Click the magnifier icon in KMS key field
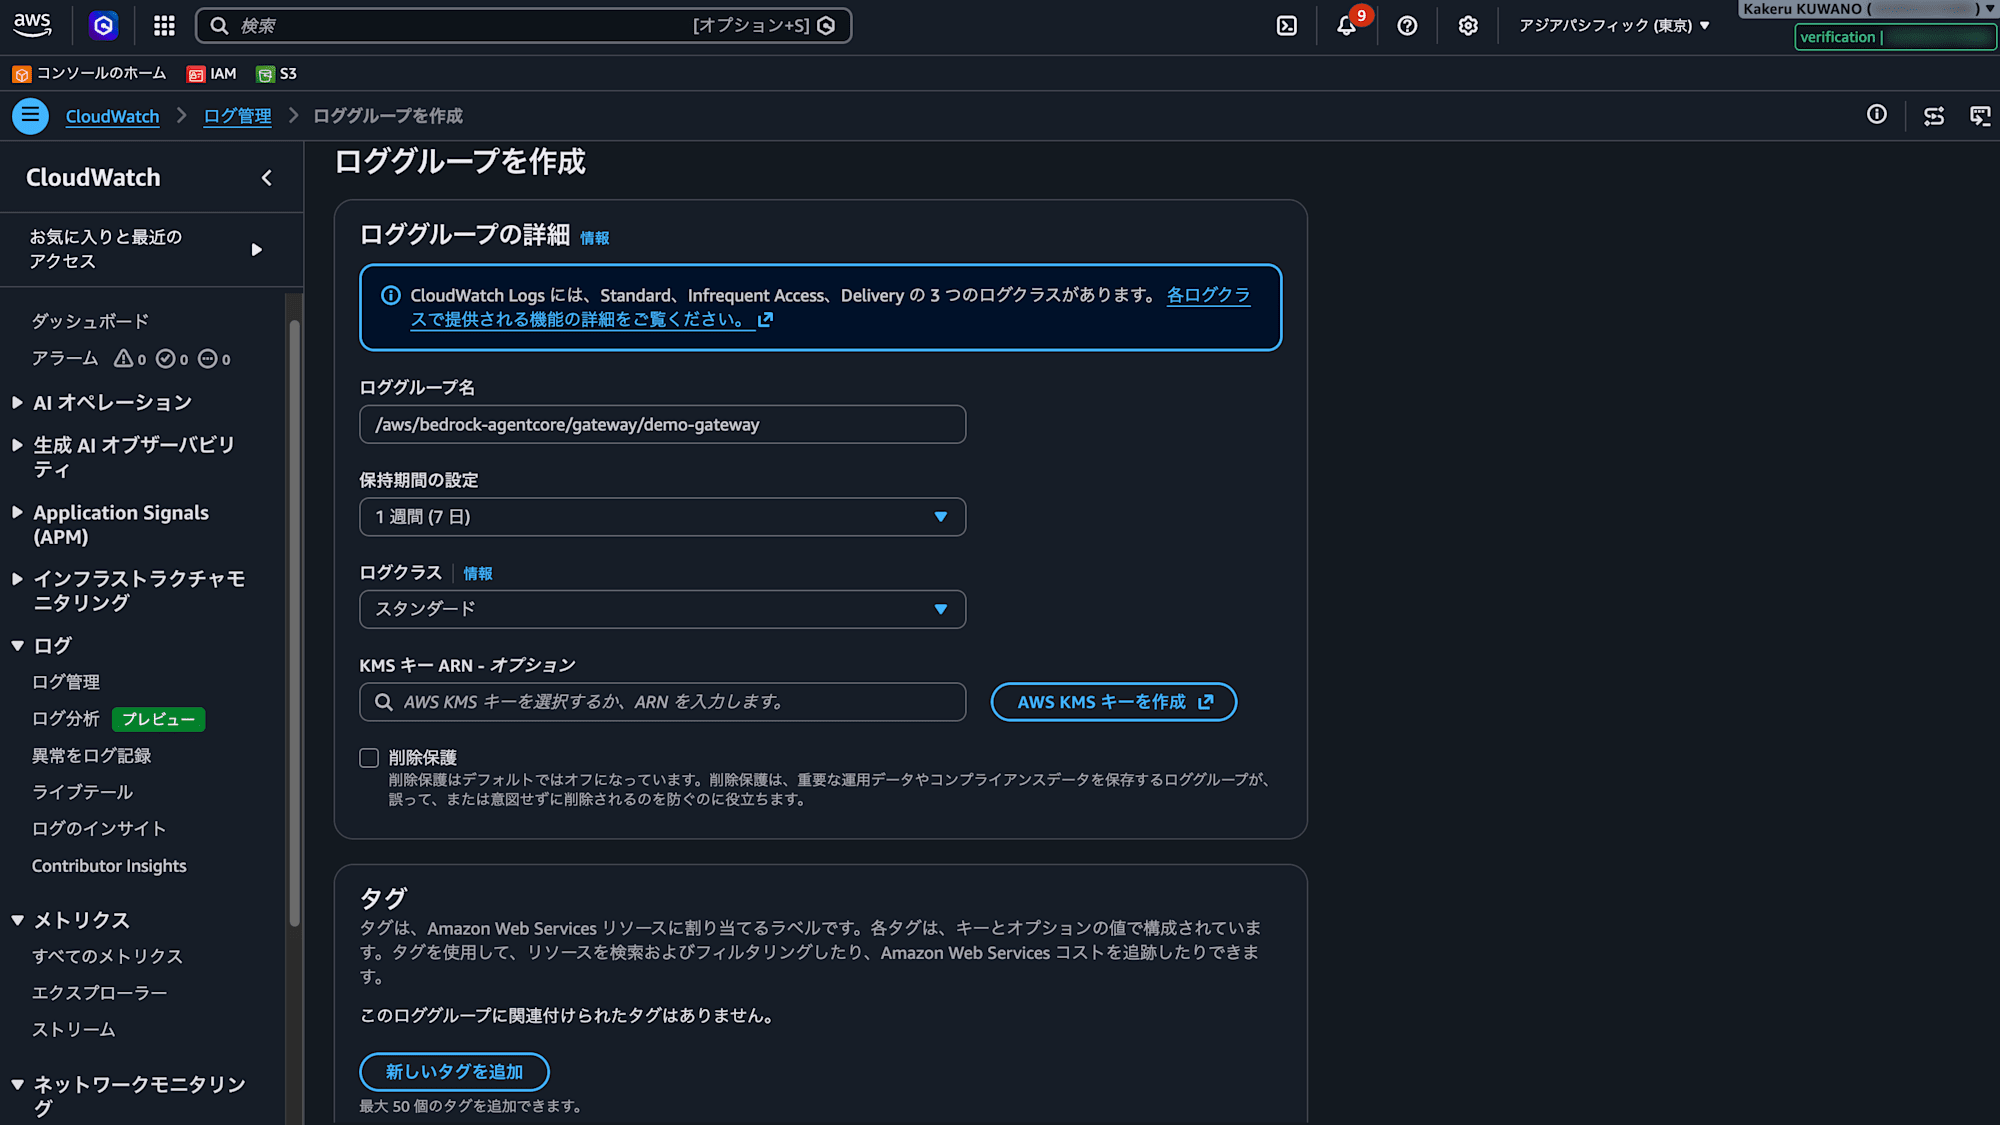 [383, 702]
